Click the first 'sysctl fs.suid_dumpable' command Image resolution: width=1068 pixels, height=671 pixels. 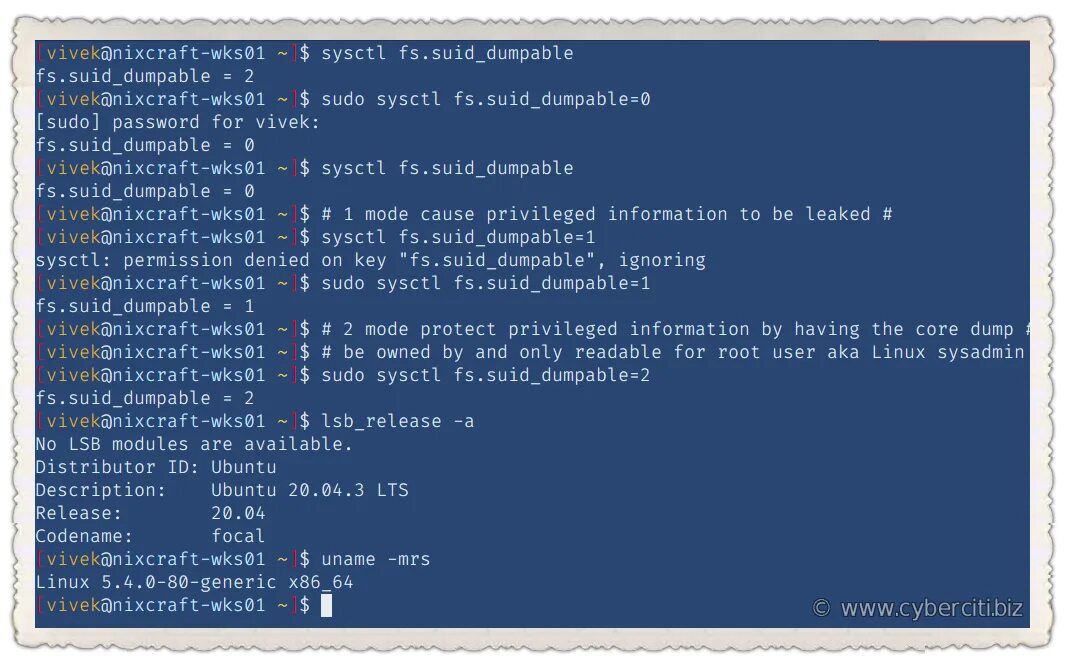447,53
